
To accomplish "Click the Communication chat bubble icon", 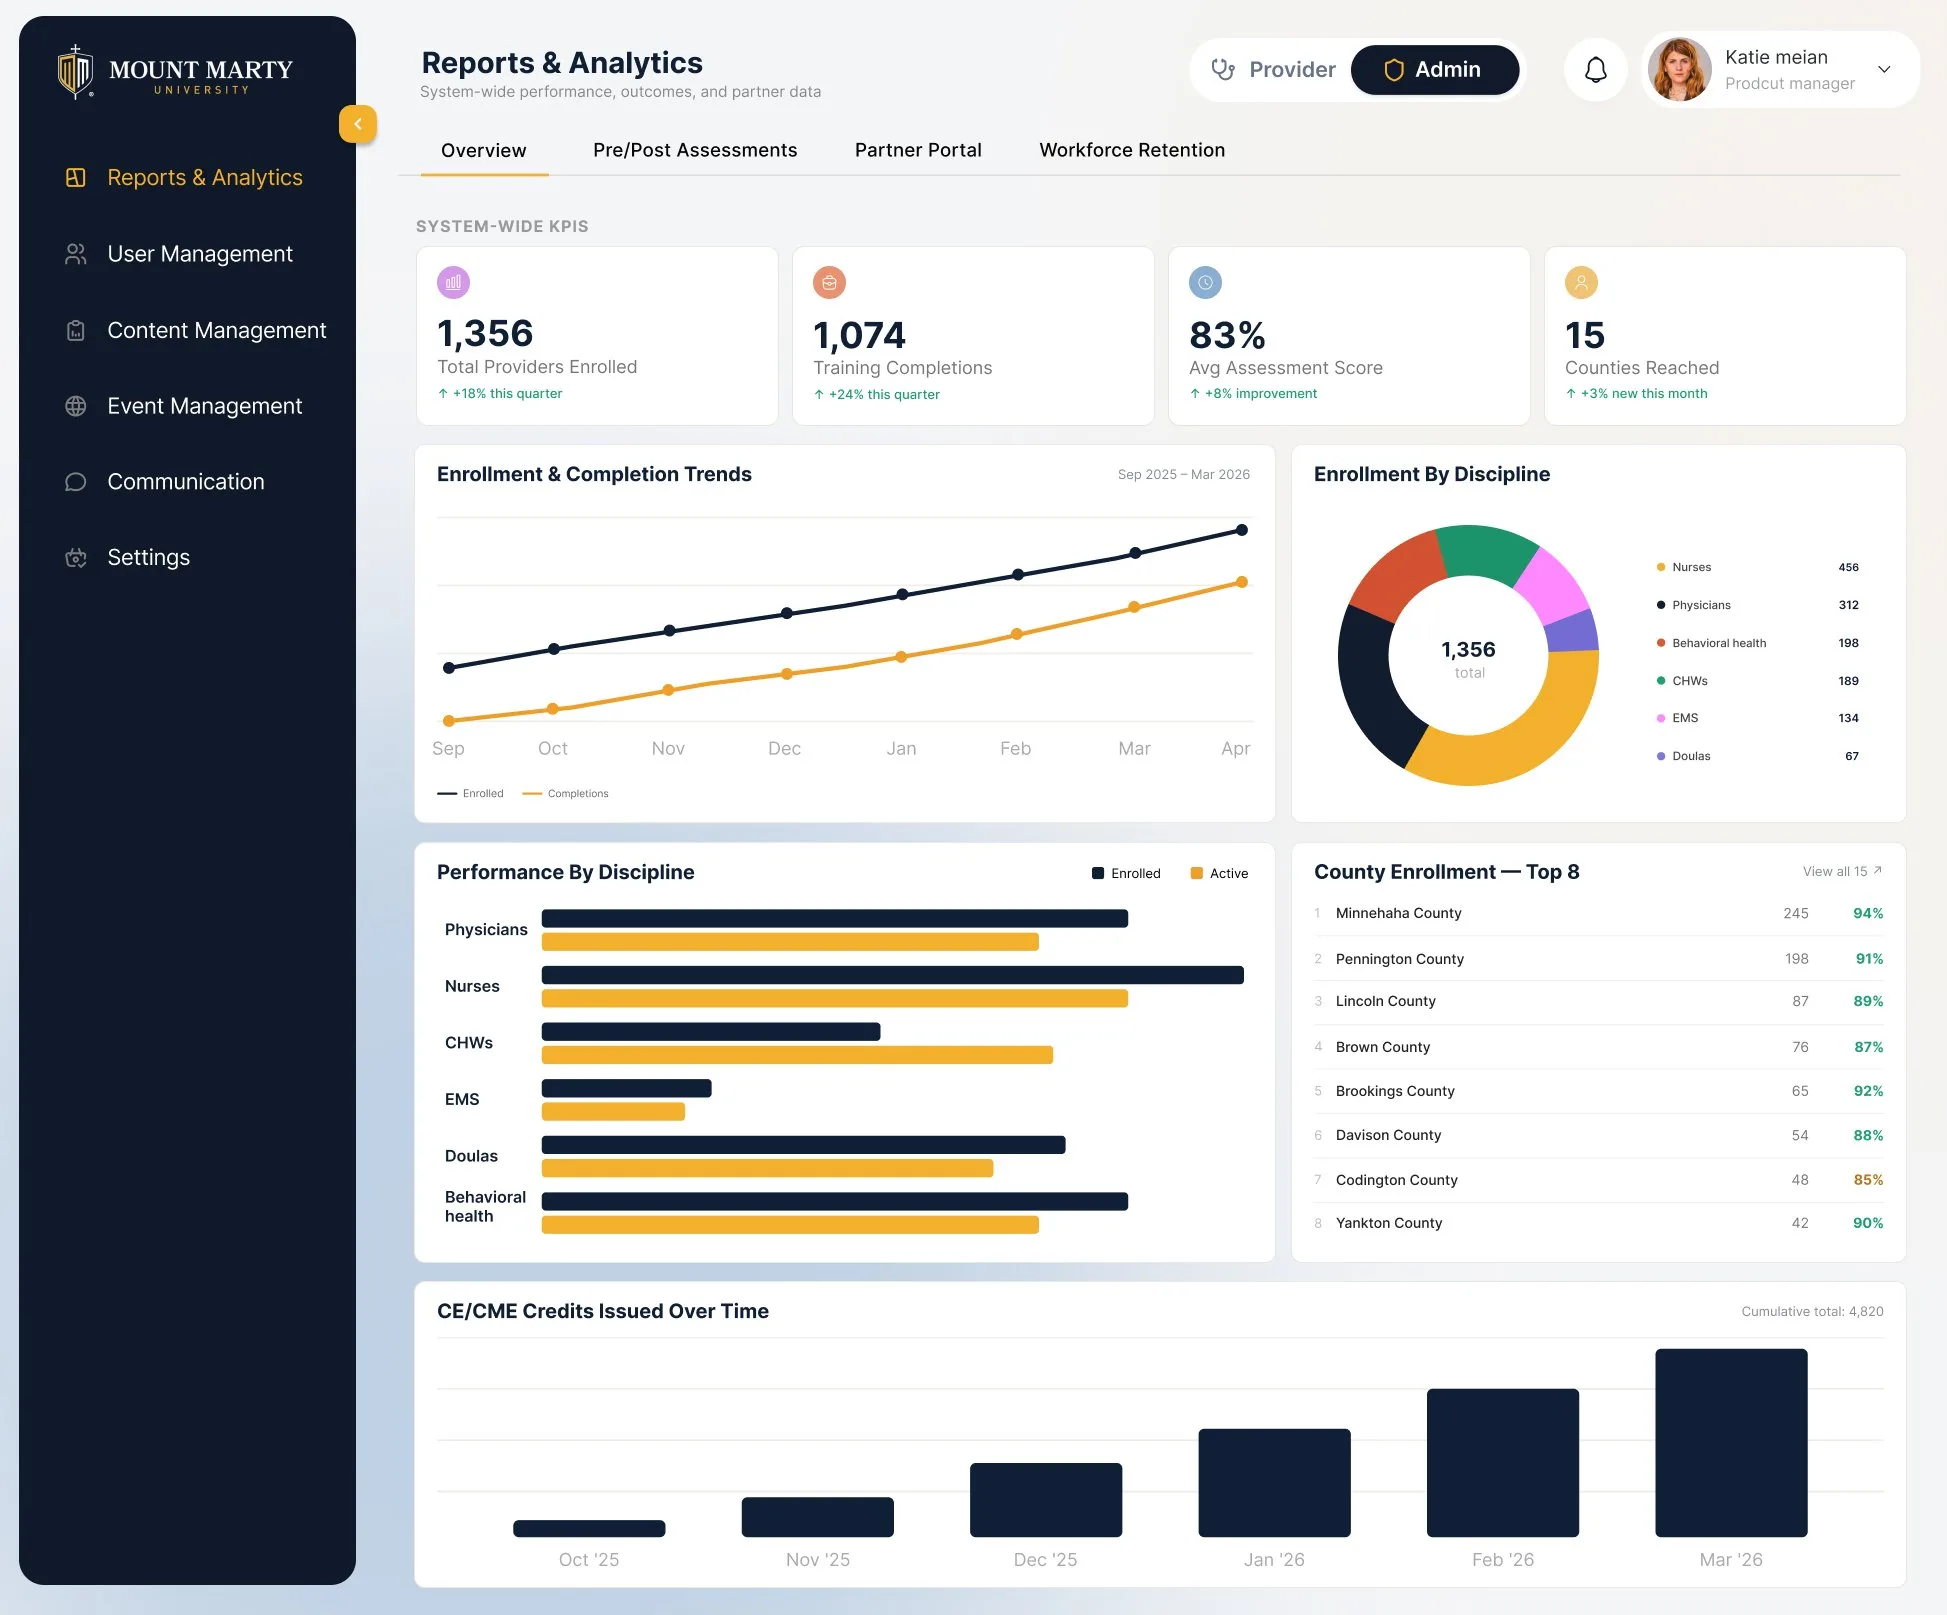I will pyautogui.click(x=76, y=482).
